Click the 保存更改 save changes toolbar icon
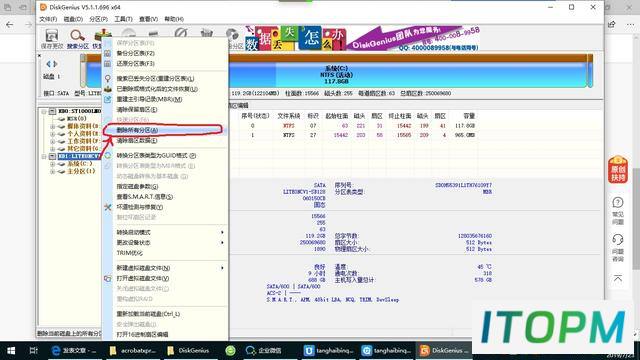Viewport: 640px width, 360px height. [x=52, y=39]
